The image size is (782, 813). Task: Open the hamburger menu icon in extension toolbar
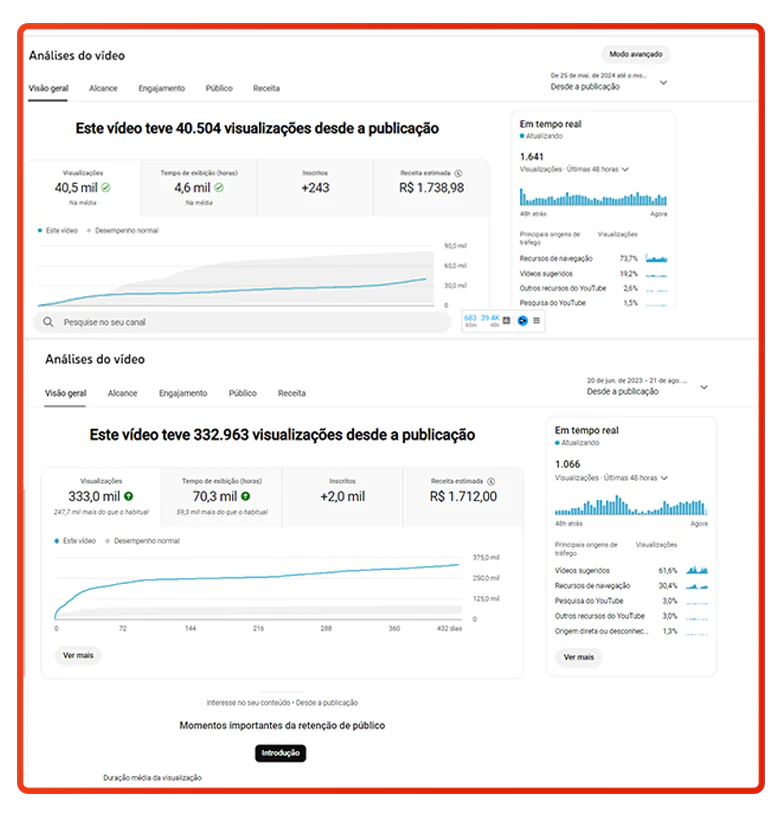[x=537, y=321]
